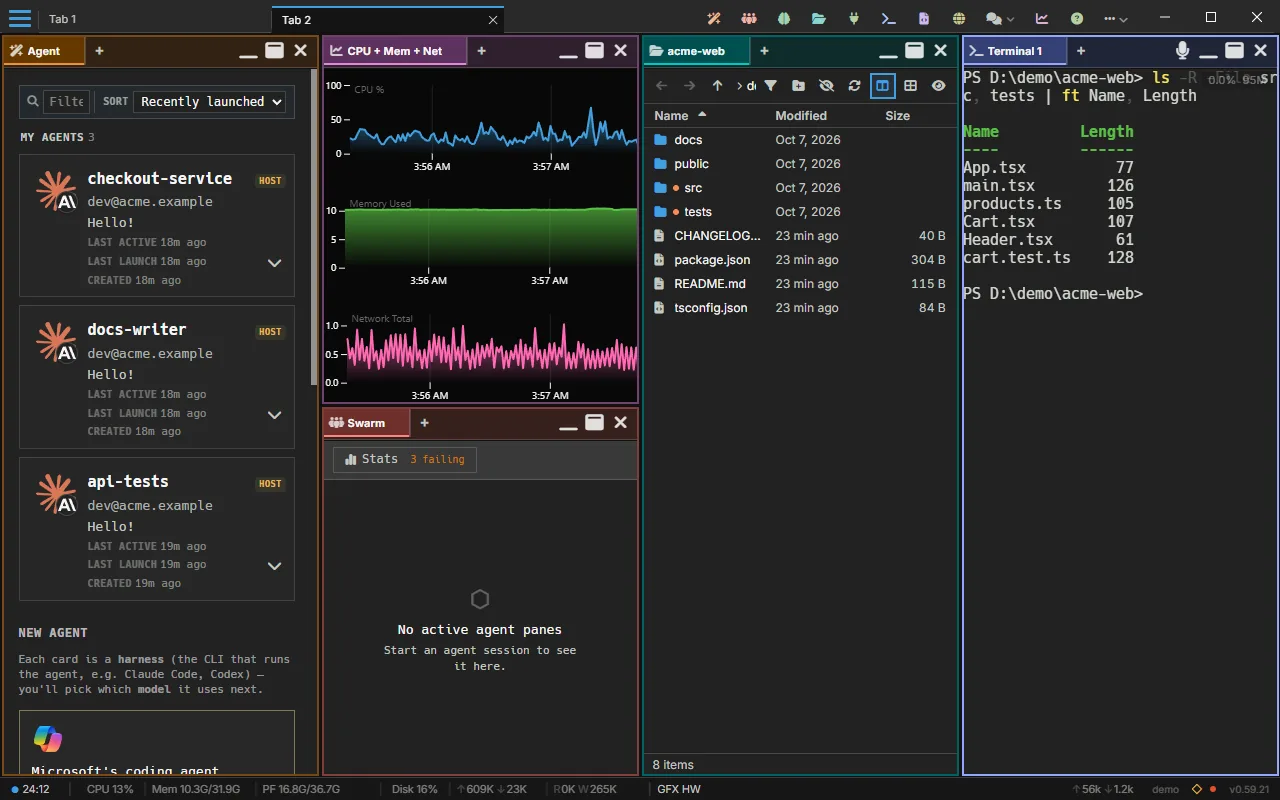Click the magic wand agent icon in top toolbar
The width and height of the screenshot is (1280, 800).
[x=714, y=18]
